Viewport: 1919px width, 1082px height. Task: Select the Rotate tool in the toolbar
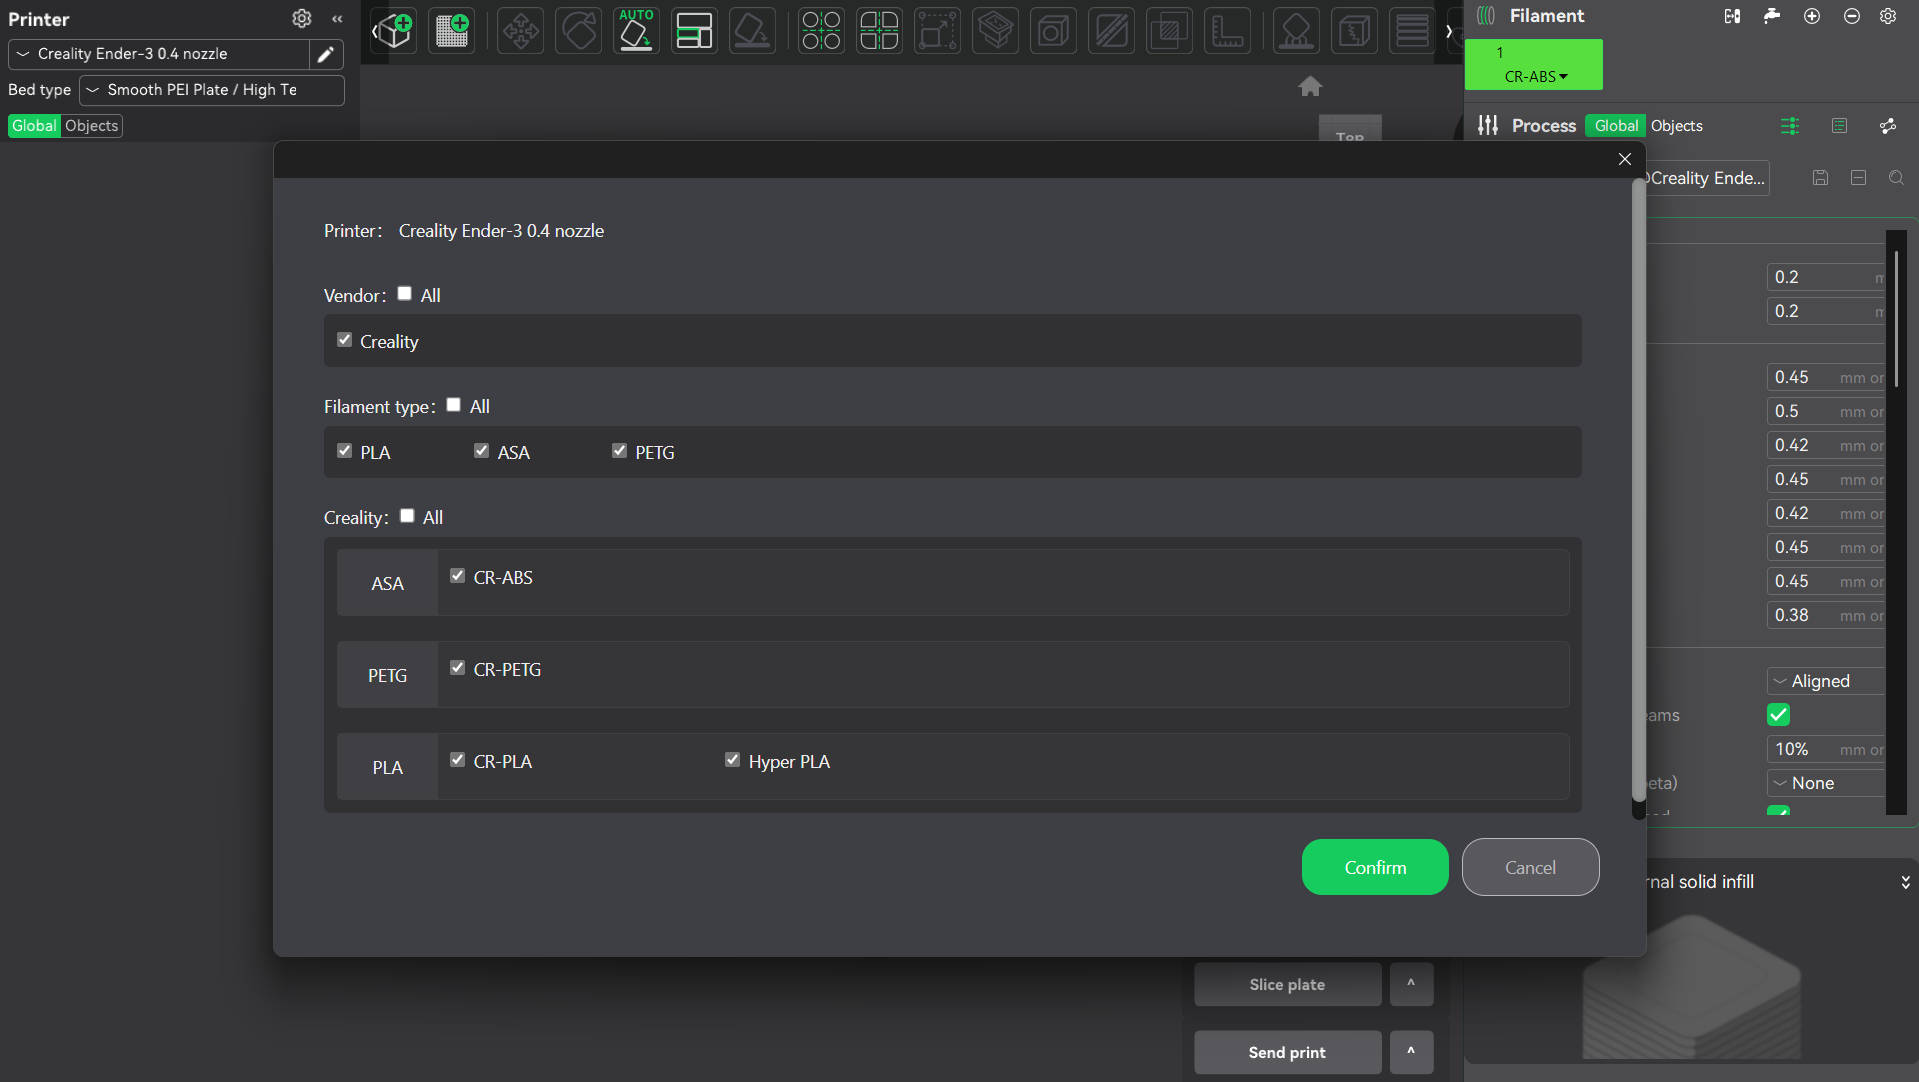point(578,31)
